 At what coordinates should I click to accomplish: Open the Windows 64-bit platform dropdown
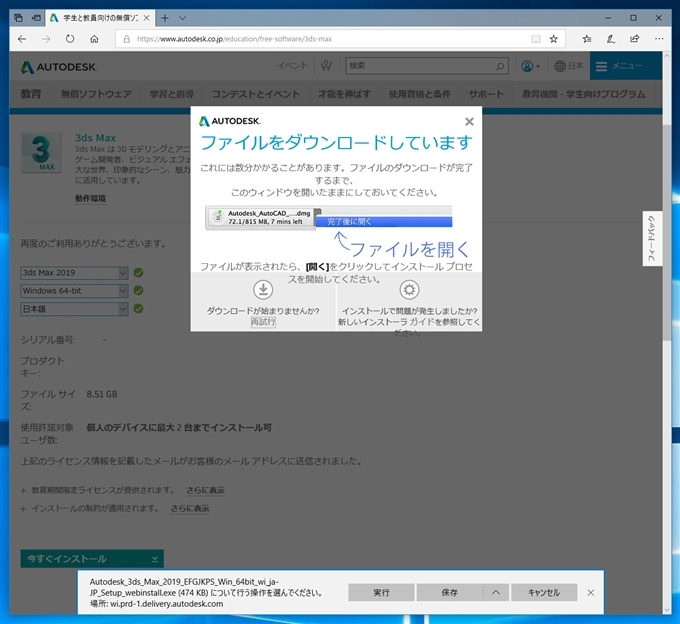click(74, 291)
